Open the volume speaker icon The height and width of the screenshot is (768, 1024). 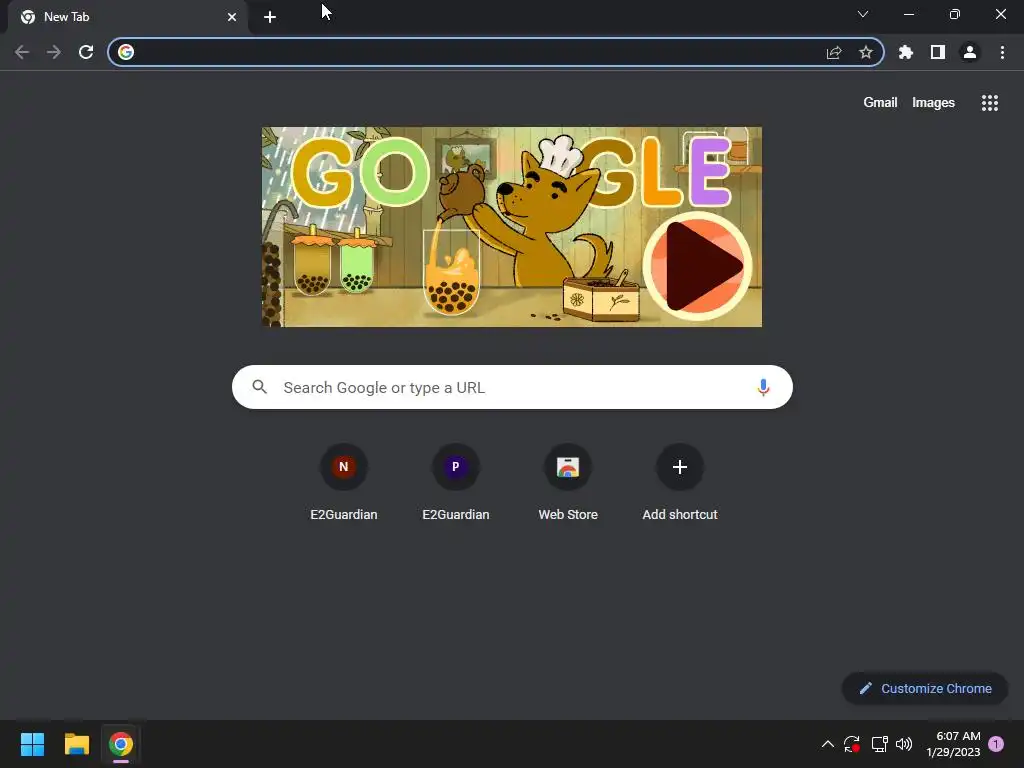click(x=904, y=744)
